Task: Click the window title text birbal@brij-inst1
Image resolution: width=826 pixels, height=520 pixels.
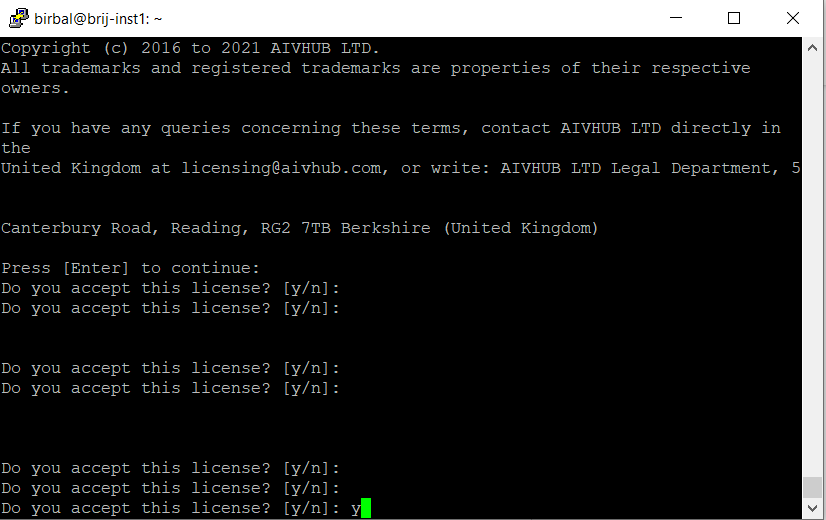Action: (98, 19)
